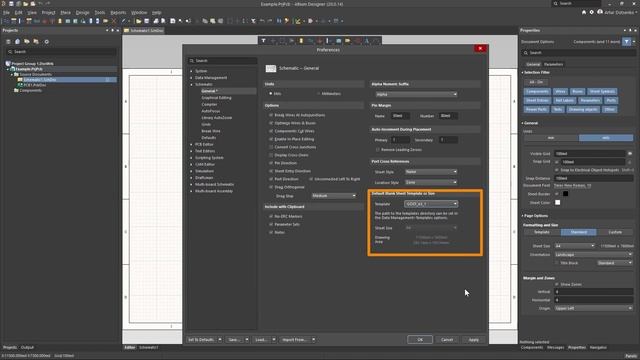
Task: Click the white Sheet Color swatch
Action: point(557,202)
